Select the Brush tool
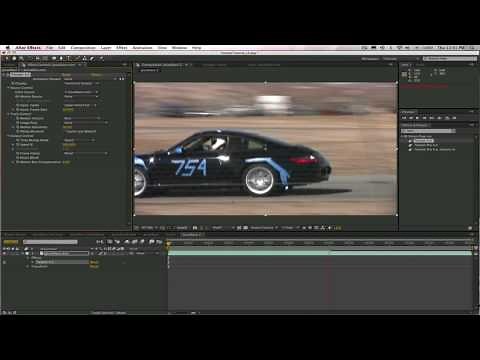This screenshot has width=480, height=360. coord(77,58)
